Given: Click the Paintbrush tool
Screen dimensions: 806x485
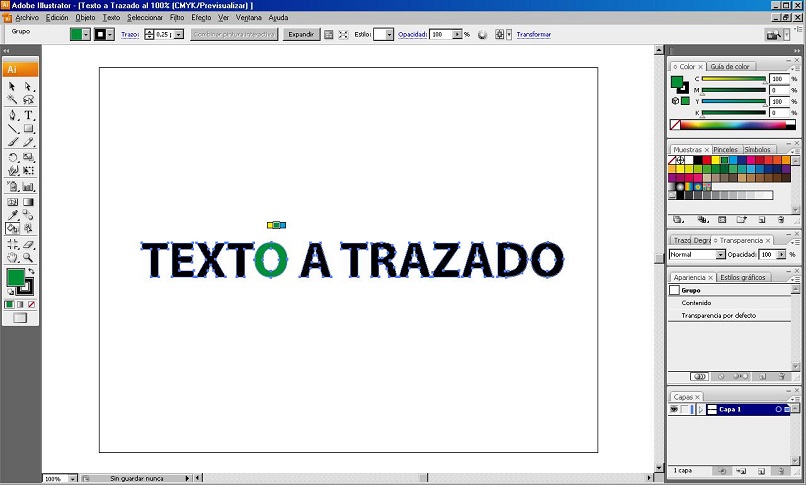Looking at the screenshot, I should (12, 142).
